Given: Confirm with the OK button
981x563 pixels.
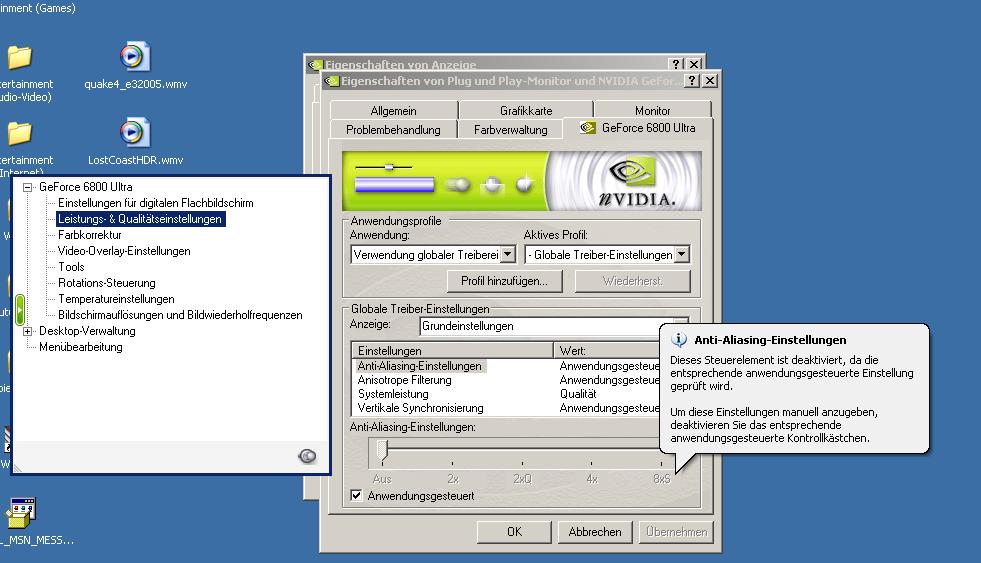Looking at the screenshot, I should (x=514, y=532).
